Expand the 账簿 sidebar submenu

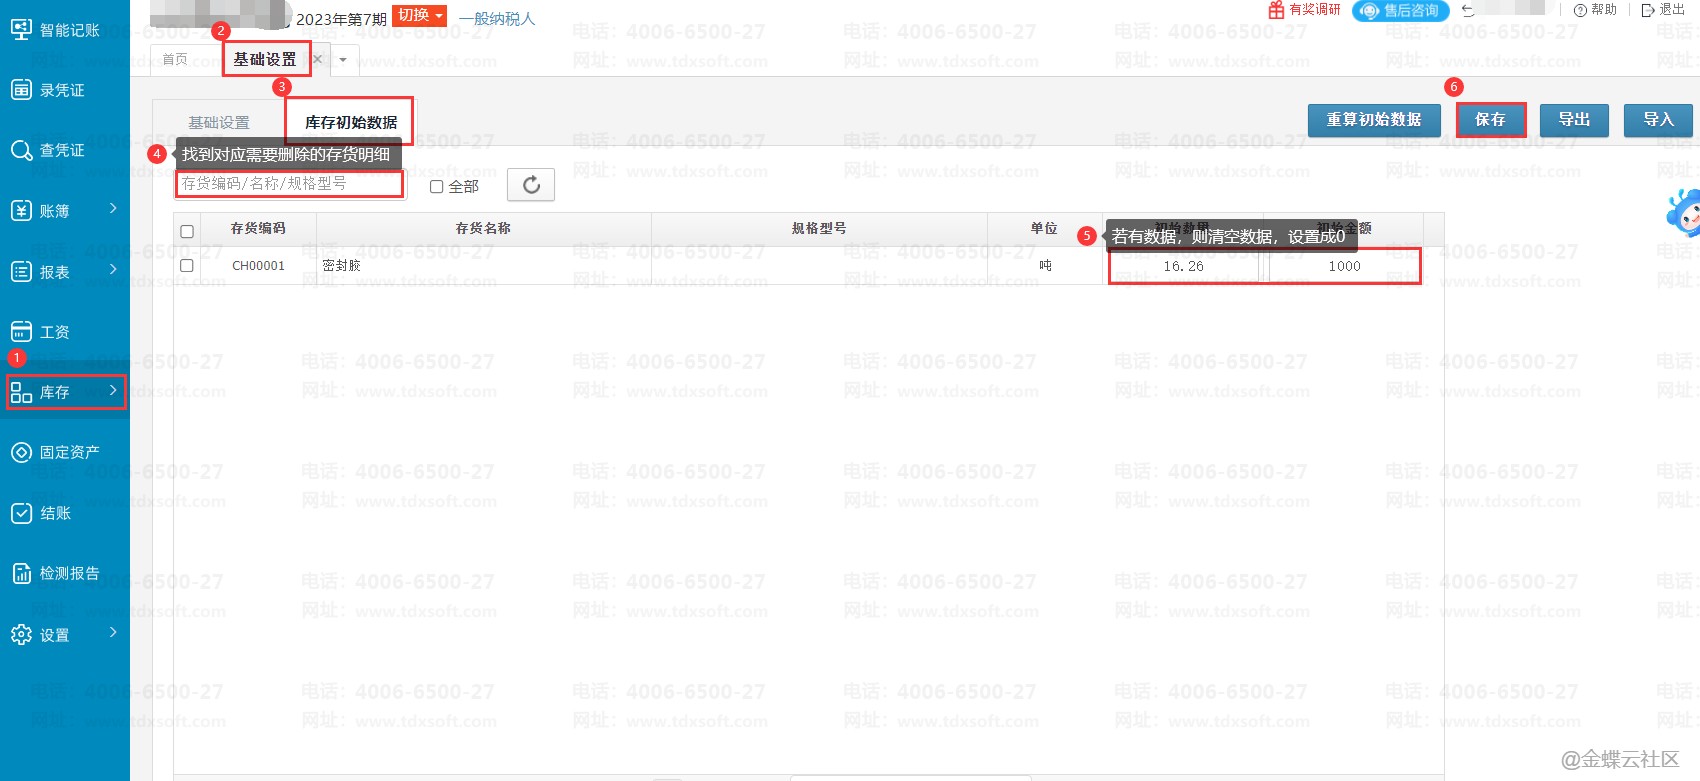click(x=65, y=211)
